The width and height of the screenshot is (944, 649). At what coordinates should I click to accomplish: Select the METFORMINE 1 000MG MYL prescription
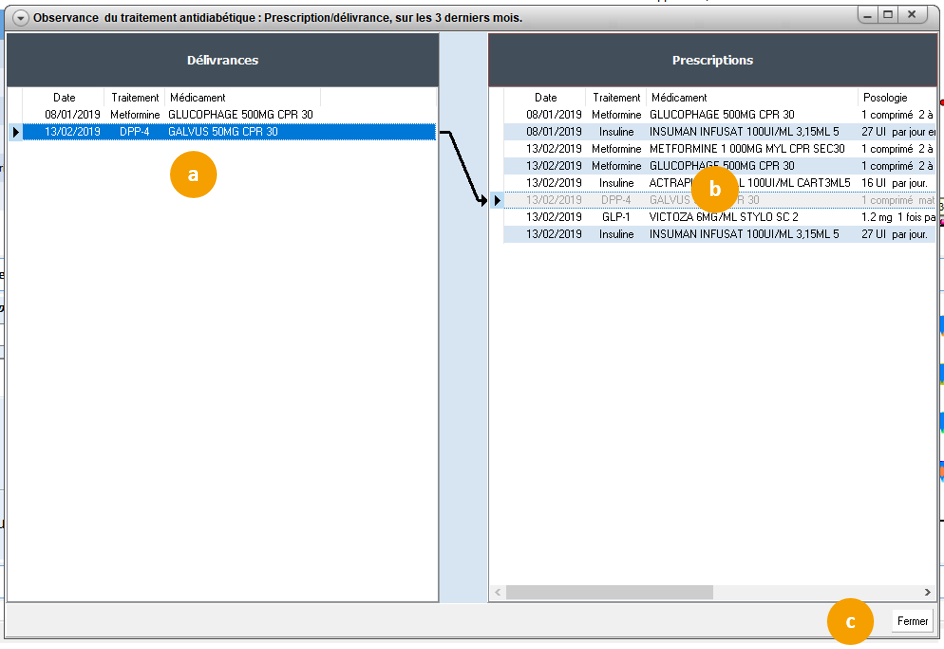(x=720, y=149)
